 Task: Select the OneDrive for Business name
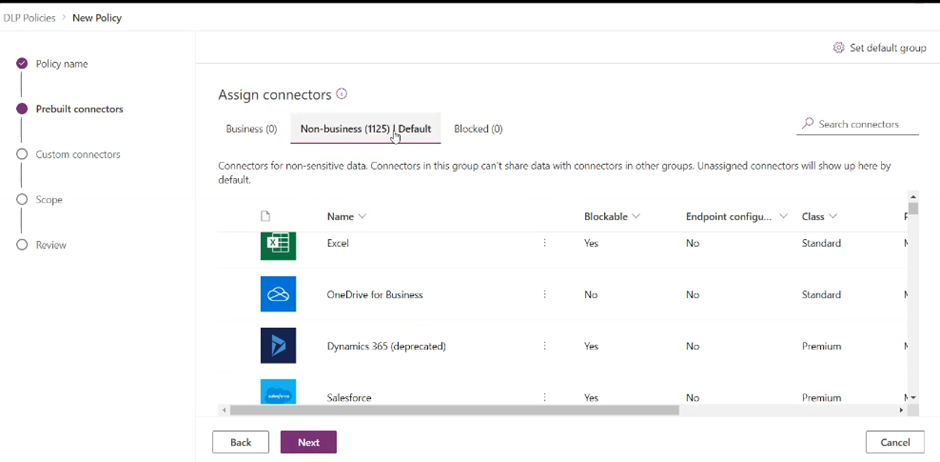point(375,295)
